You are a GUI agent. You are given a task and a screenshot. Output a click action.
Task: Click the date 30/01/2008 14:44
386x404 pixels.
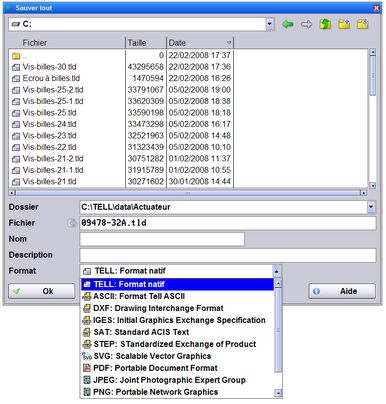click(x=200, y=182)
